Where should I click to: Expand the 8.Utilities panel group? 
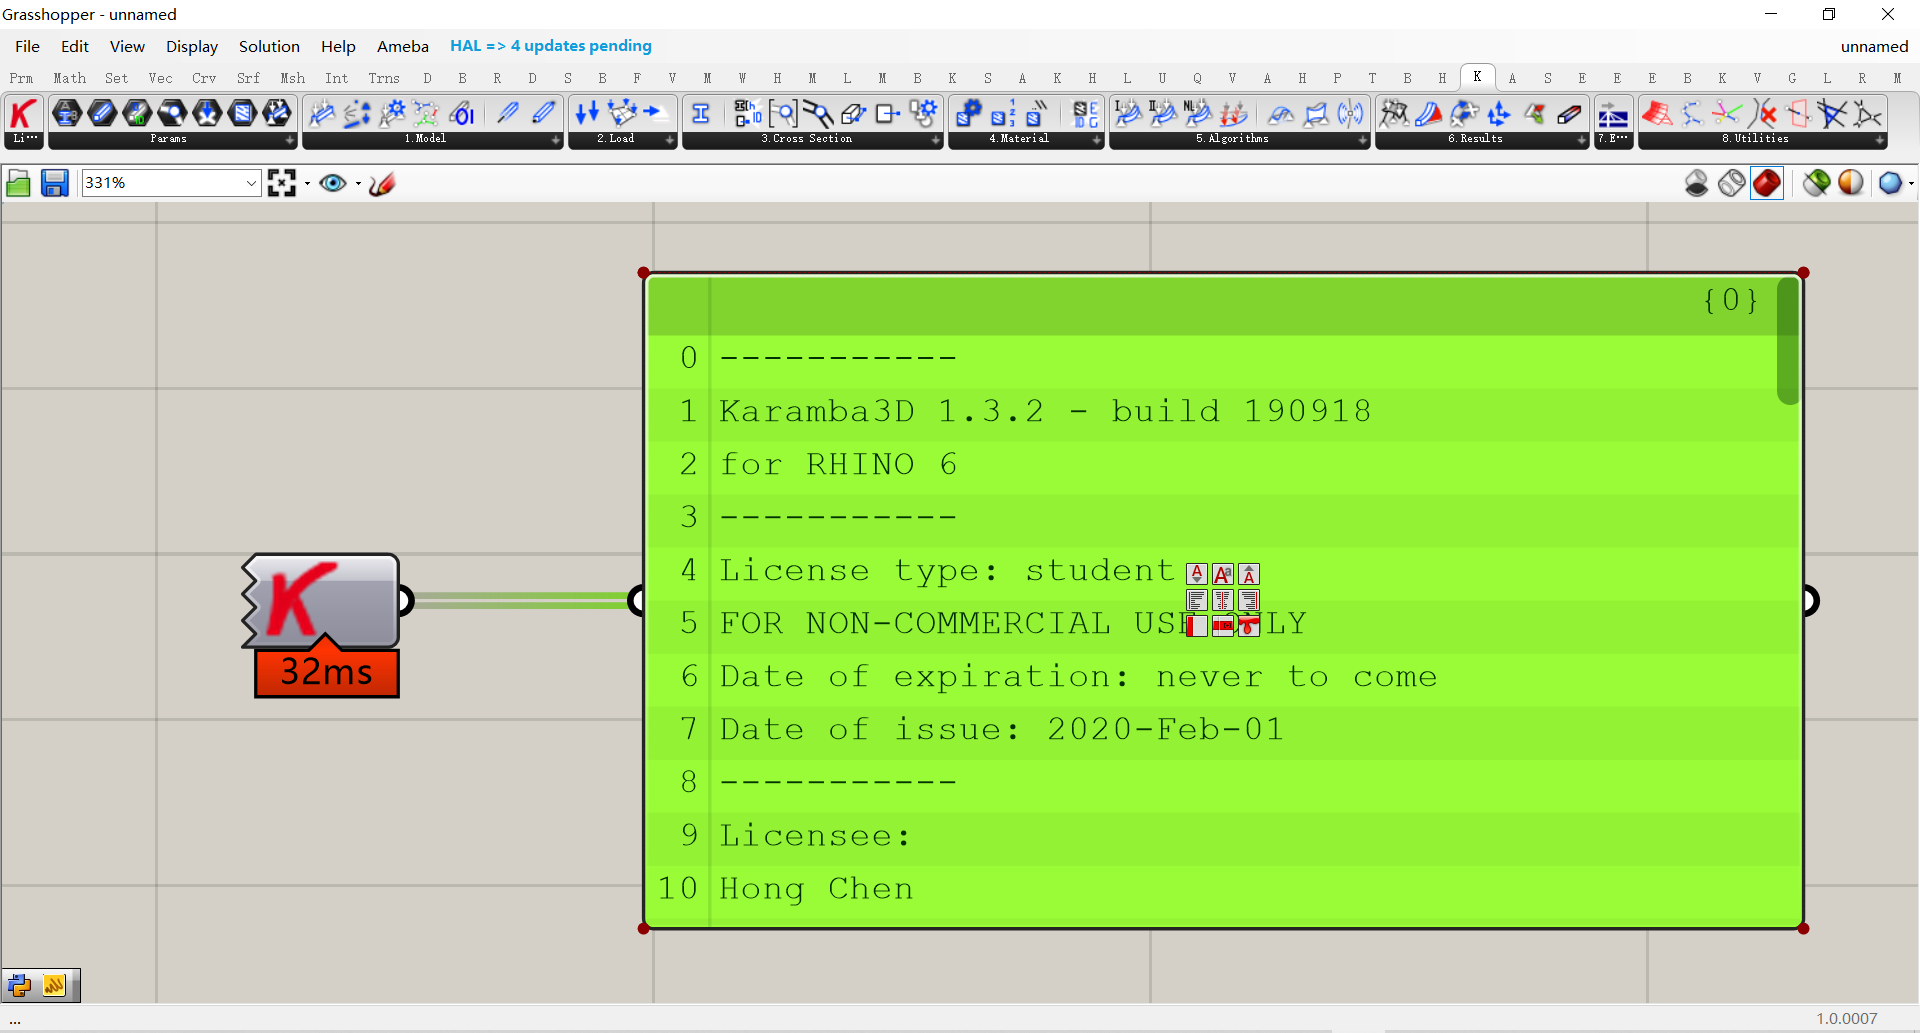(x=1881, y=140)
